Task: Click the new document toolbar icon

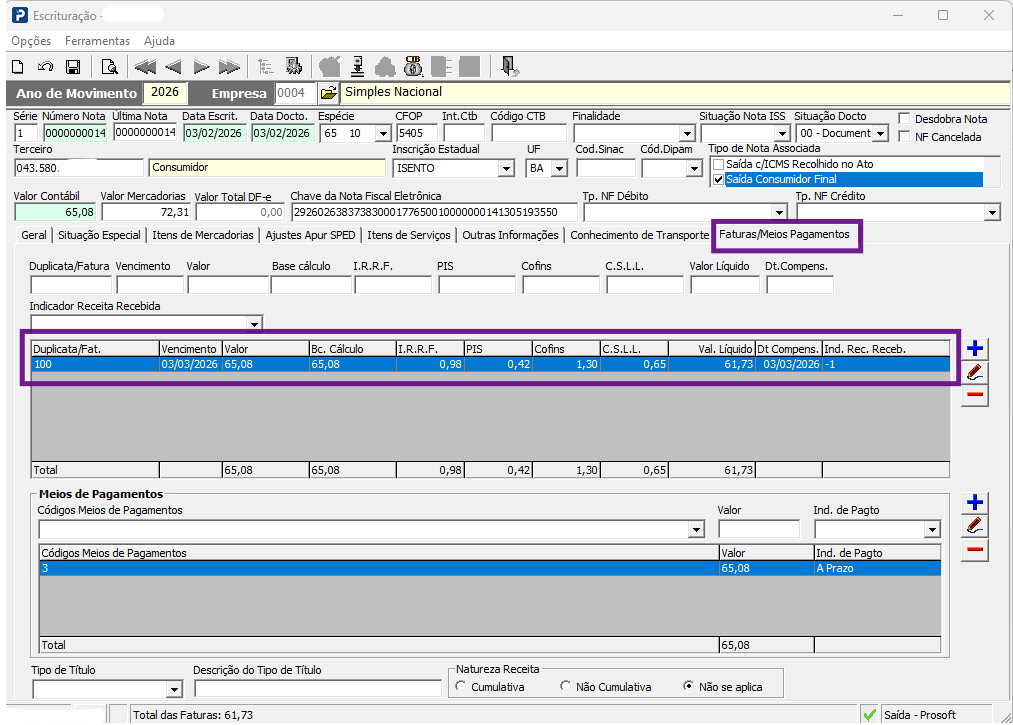Action: pos(18,67)
